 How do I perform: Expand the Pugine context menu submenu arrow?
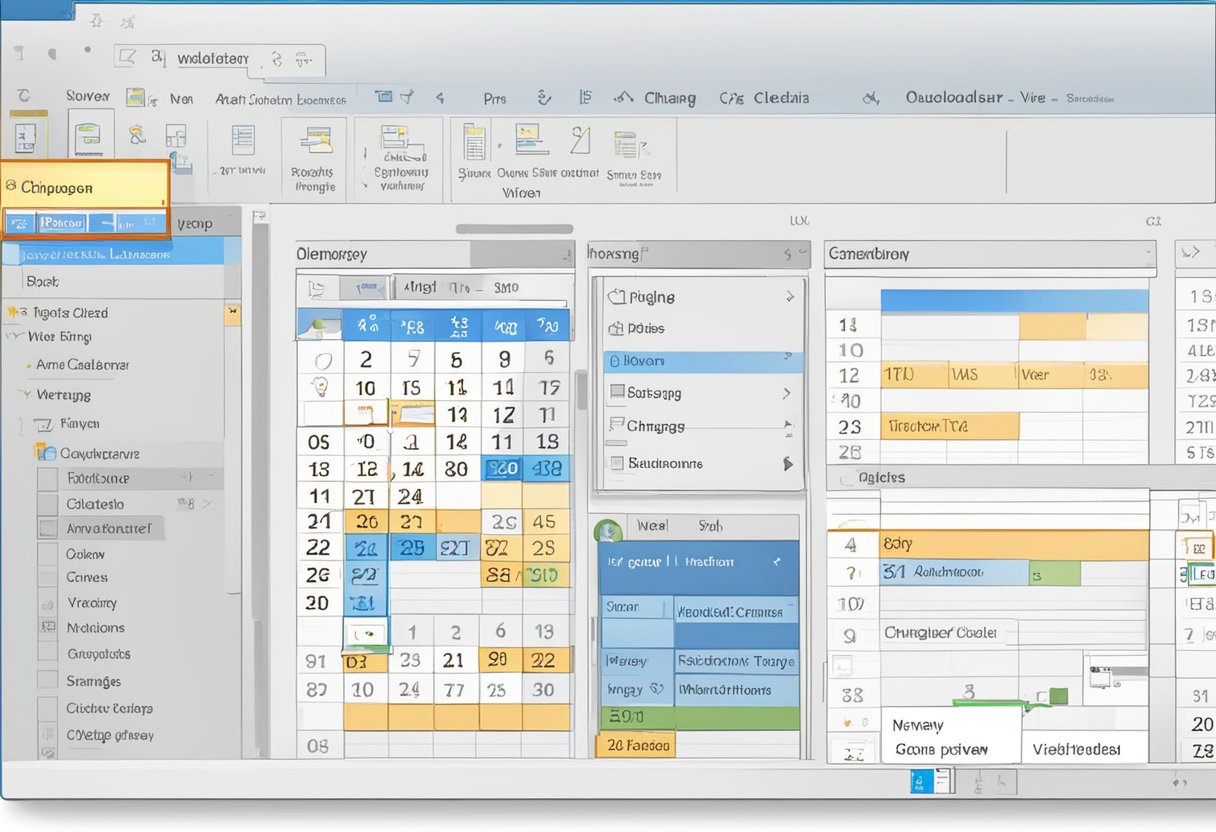(789, 297)
